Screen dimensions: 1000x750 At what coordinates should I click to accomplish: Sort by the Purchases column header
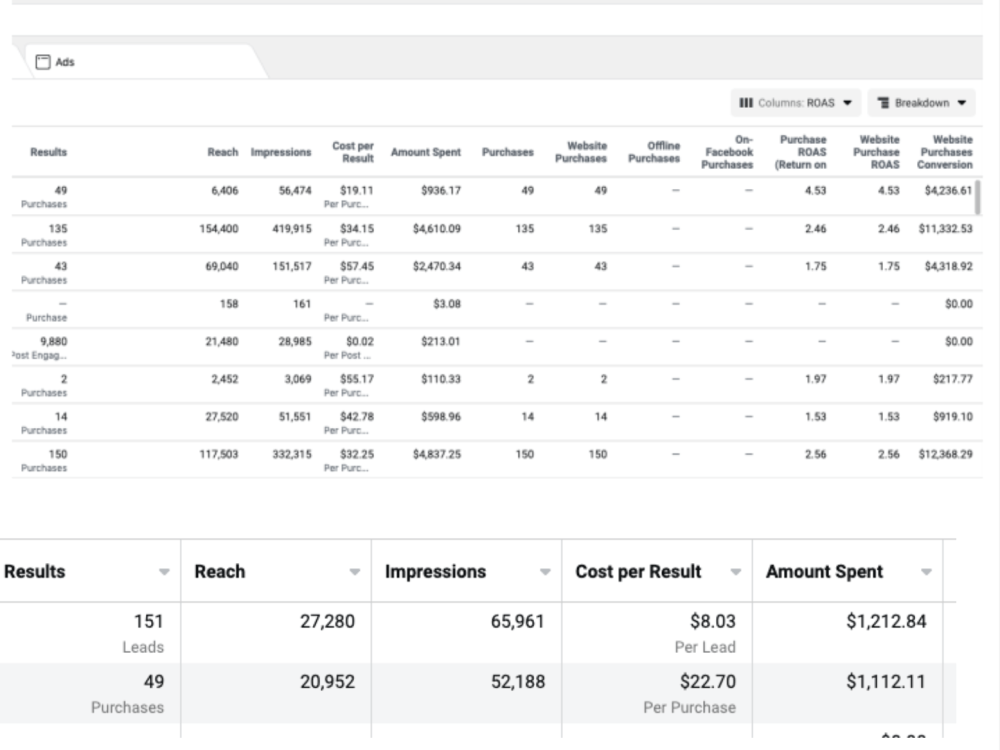pyautogui.click(x=508, y=152)
